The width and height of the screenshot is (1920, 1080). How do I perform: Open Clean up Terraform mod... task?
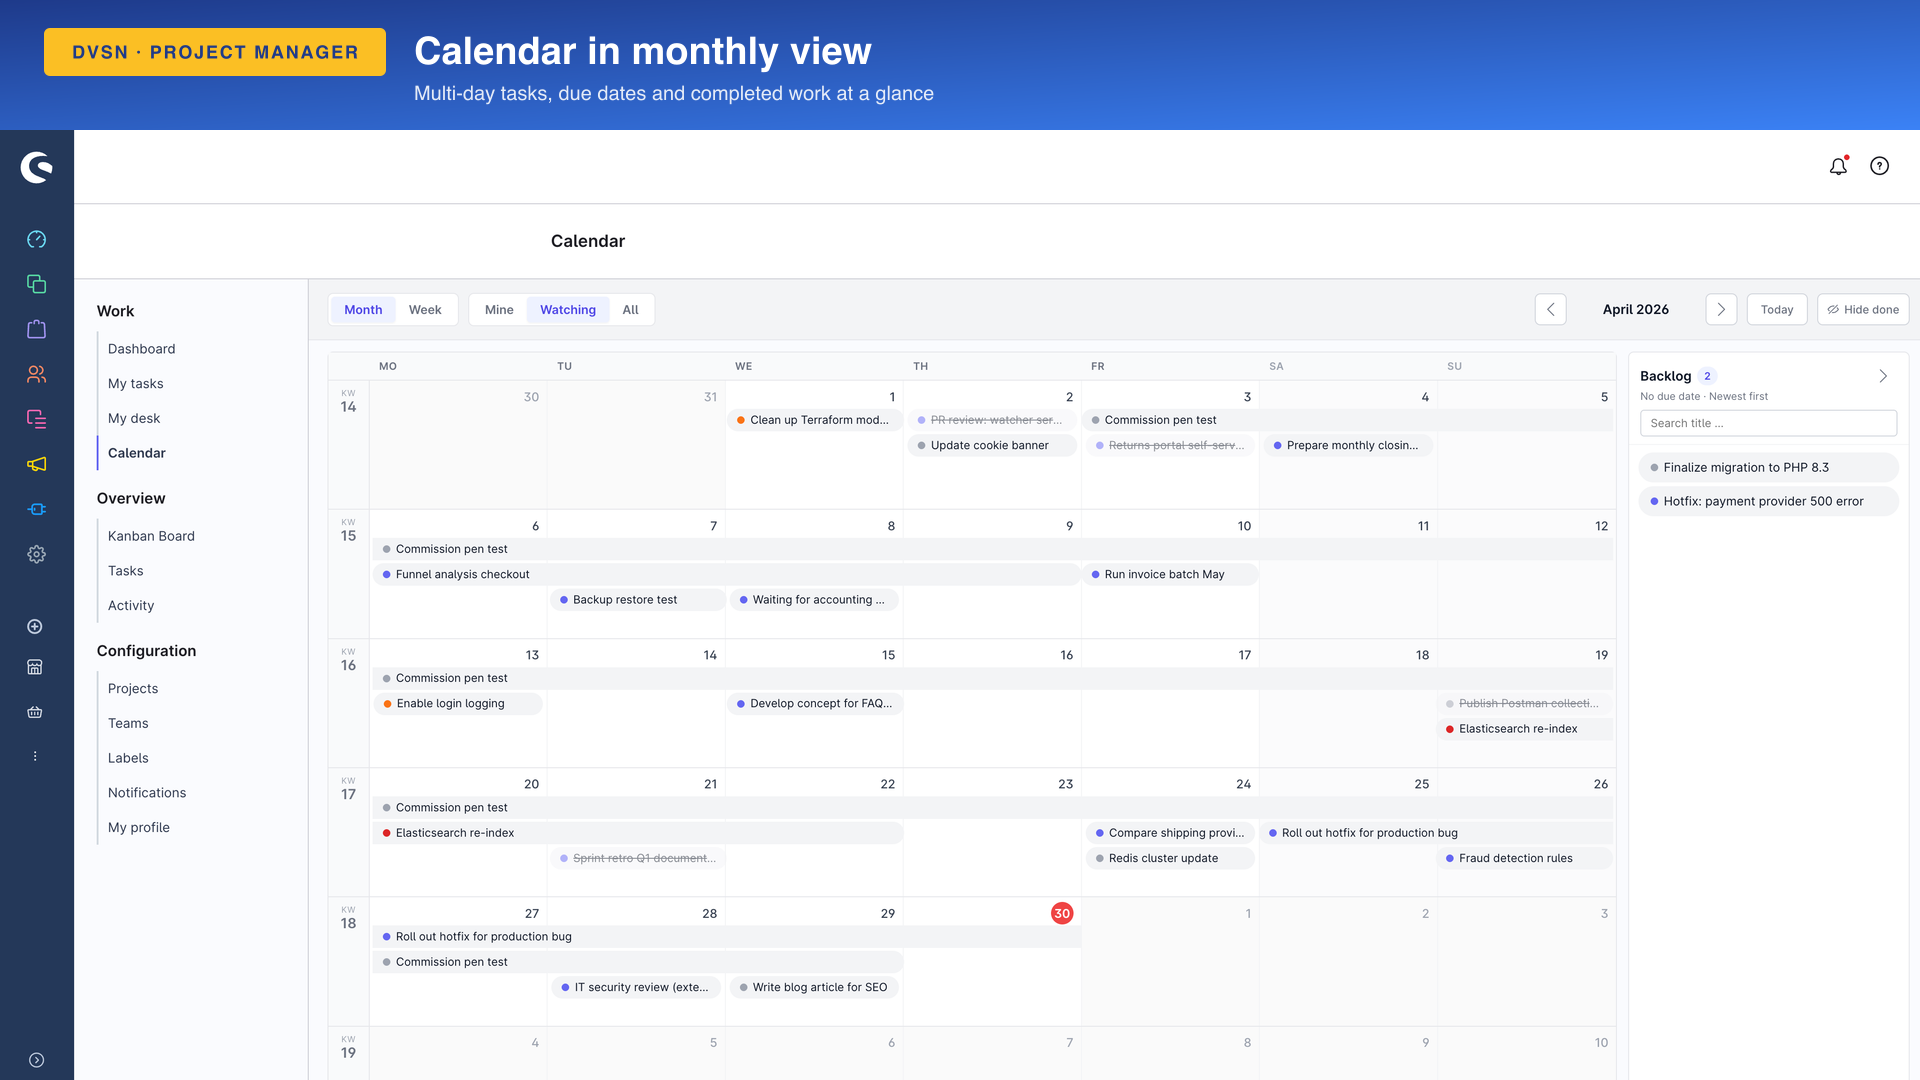click(814, 420)
